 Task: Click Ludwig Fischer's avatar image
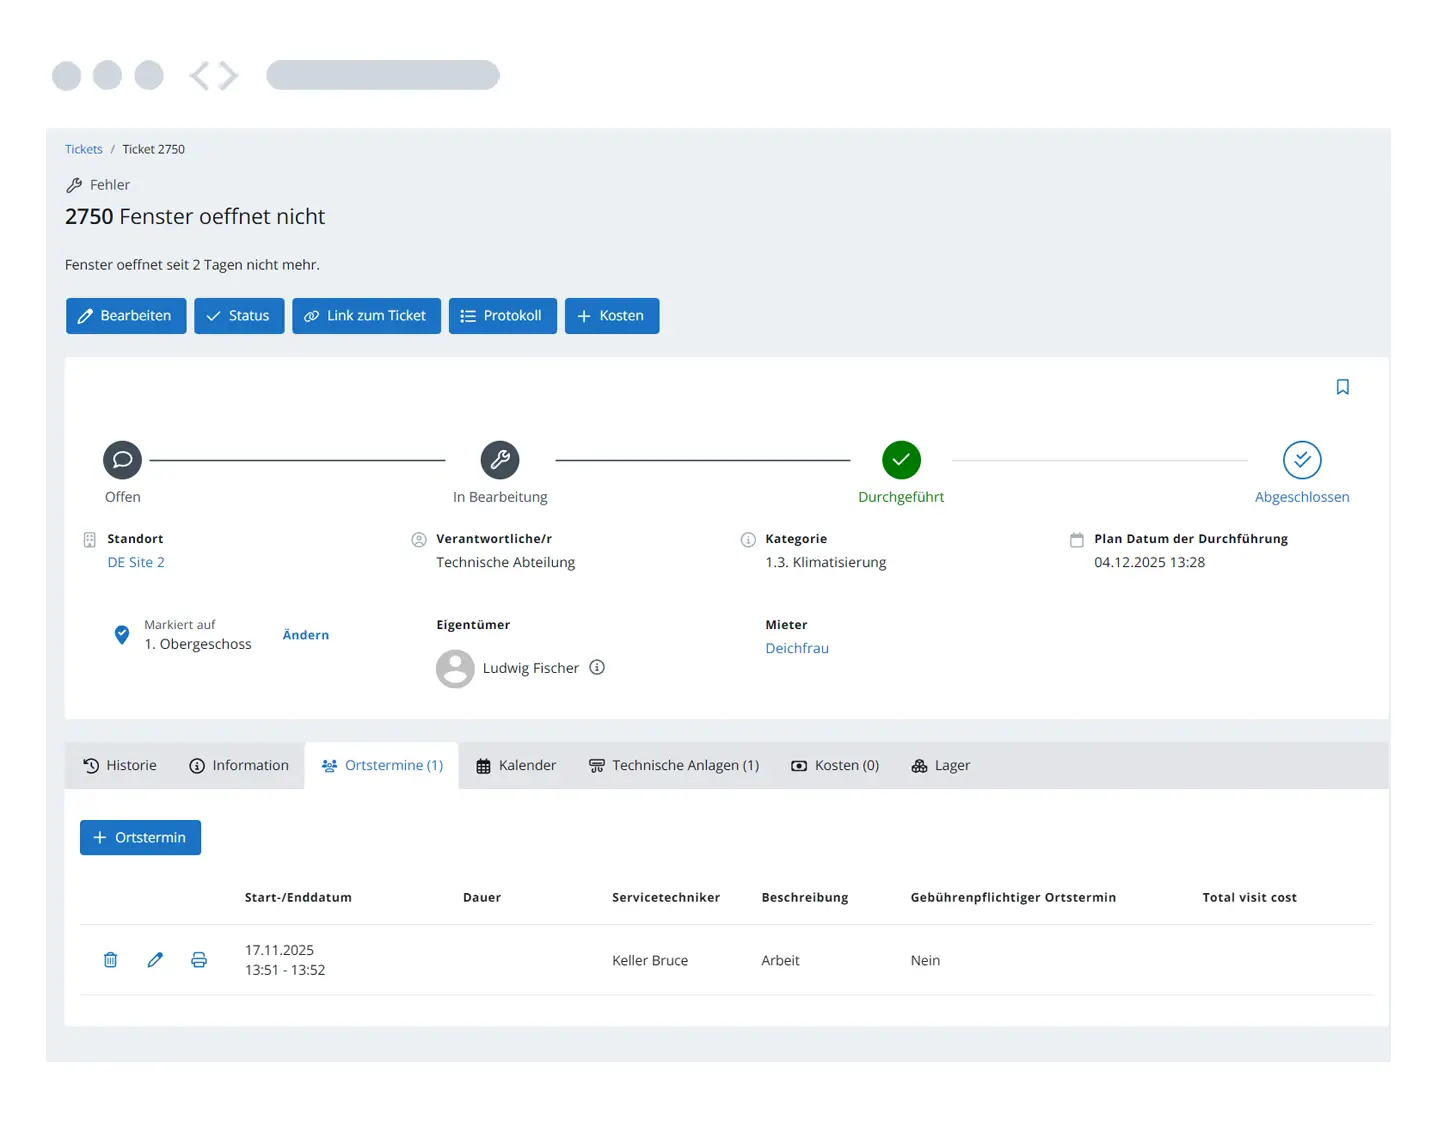455,669
